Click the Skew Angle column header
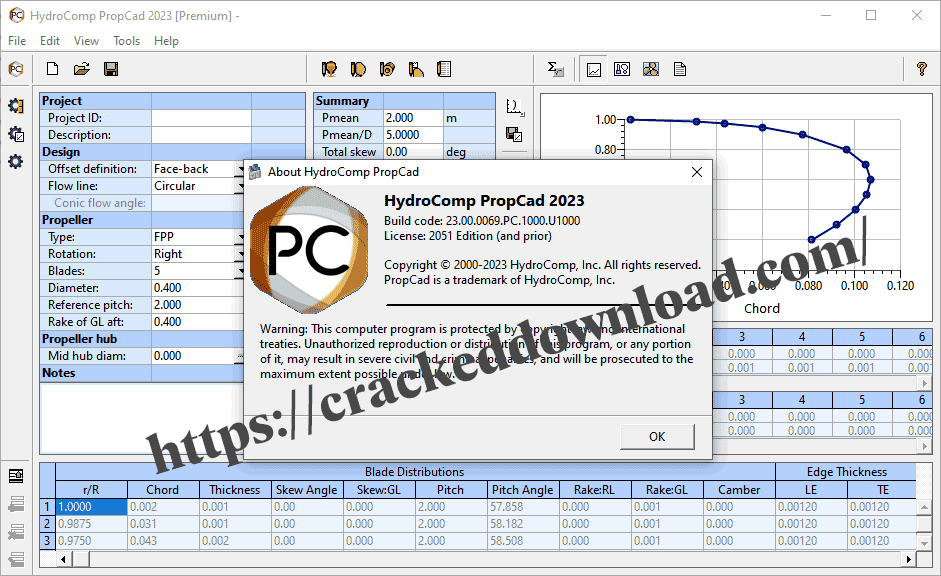The width and height of the screenshot is (941, 576). click(307, 490)
